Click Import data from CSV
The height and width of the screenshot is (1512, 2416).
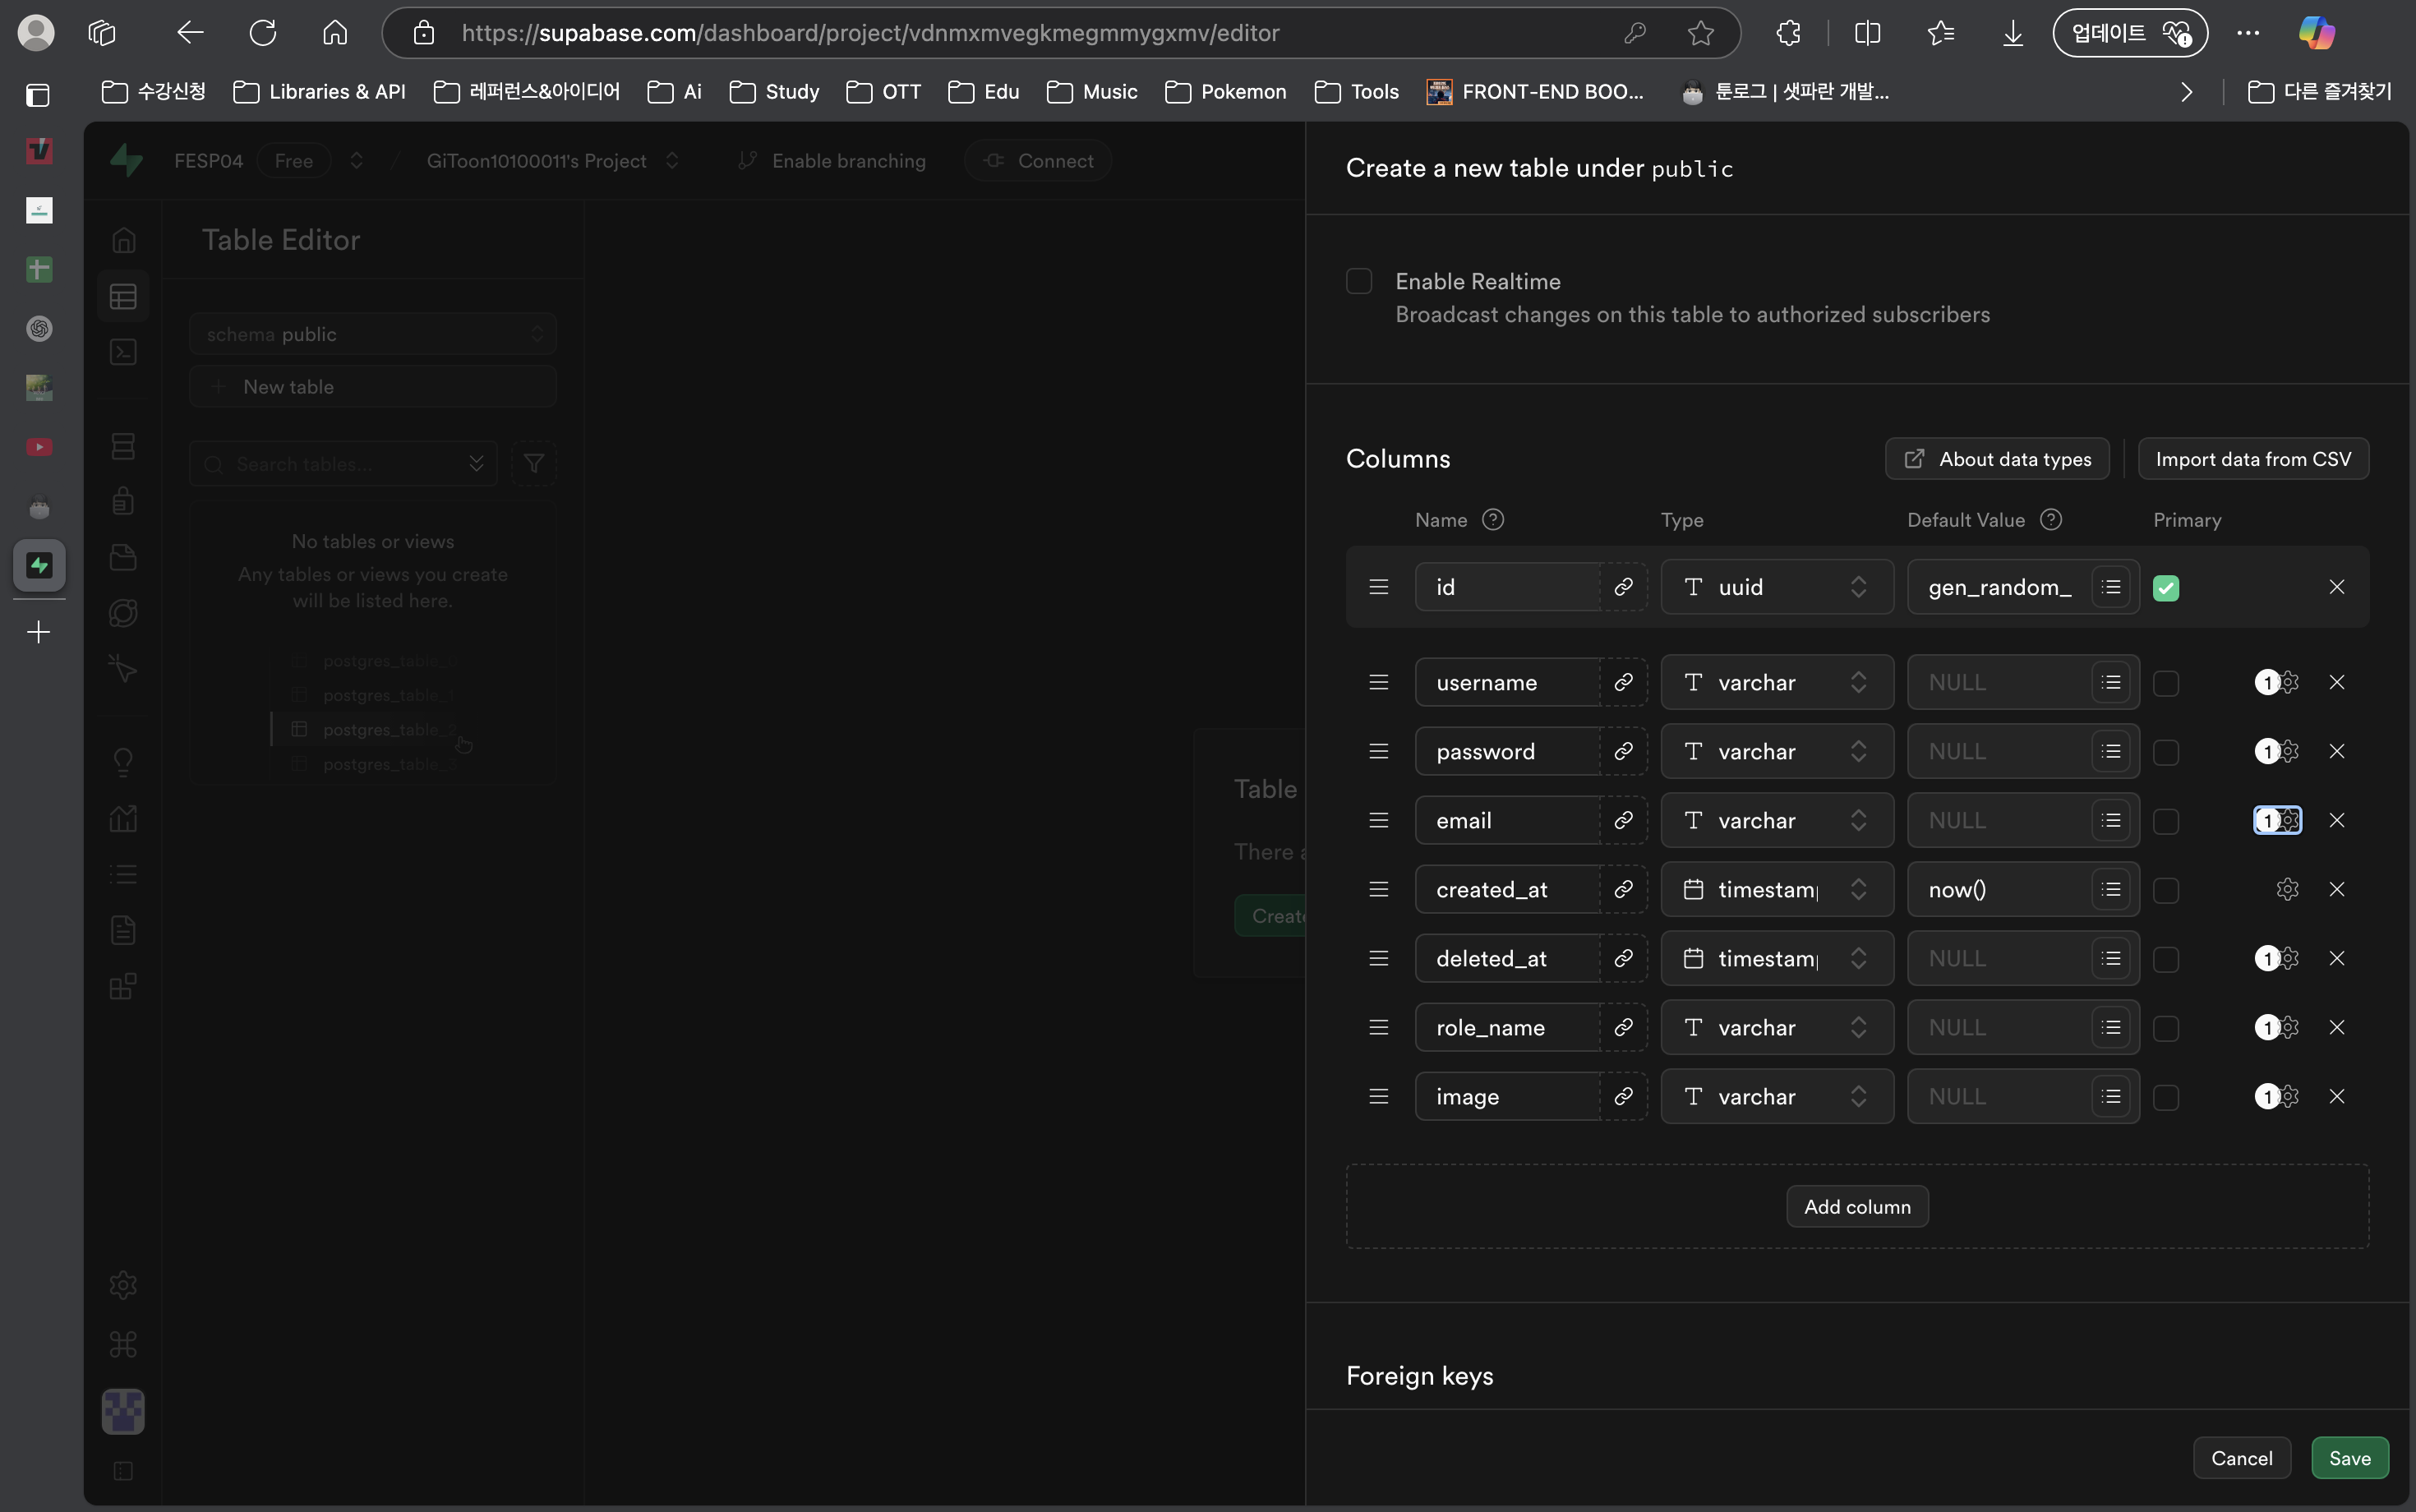pyautogui.click(x=2253, y=459)
